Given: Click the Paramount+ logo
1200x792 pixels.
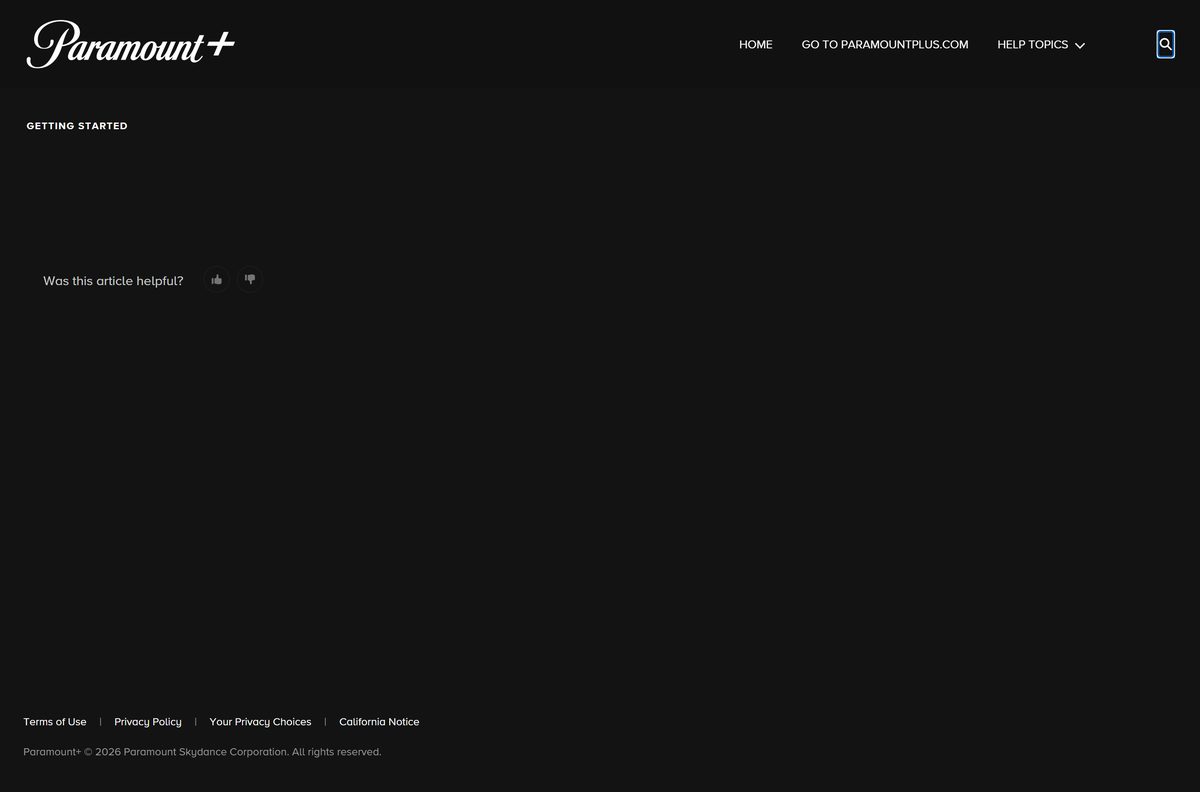Looking at the screenshot, I should point(131,44).
